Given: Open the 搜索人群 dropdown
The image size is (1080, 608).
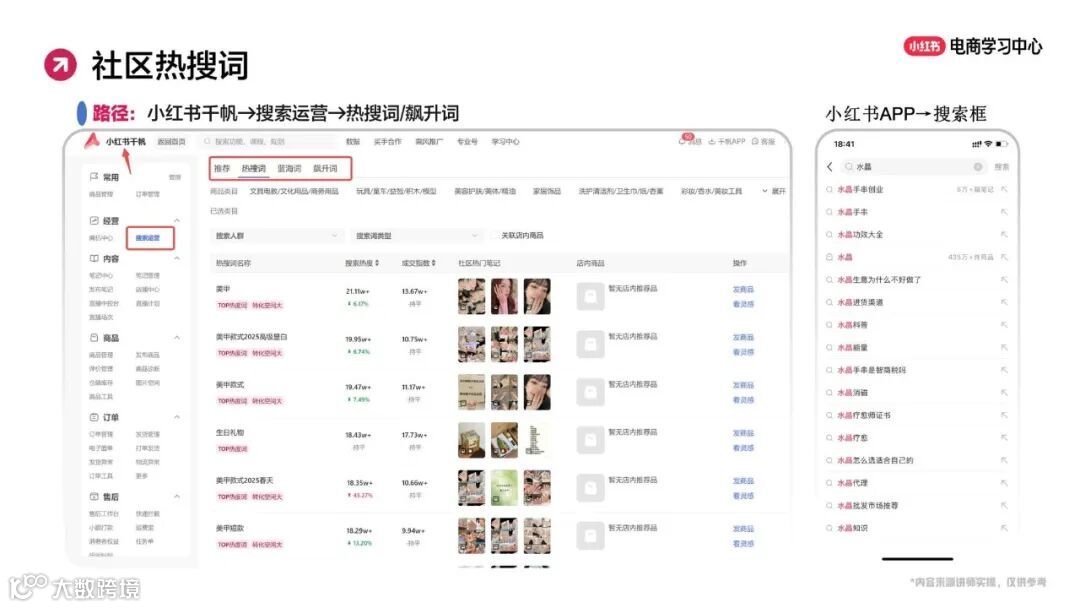Looking at the screenshot, I should [276, 235].
